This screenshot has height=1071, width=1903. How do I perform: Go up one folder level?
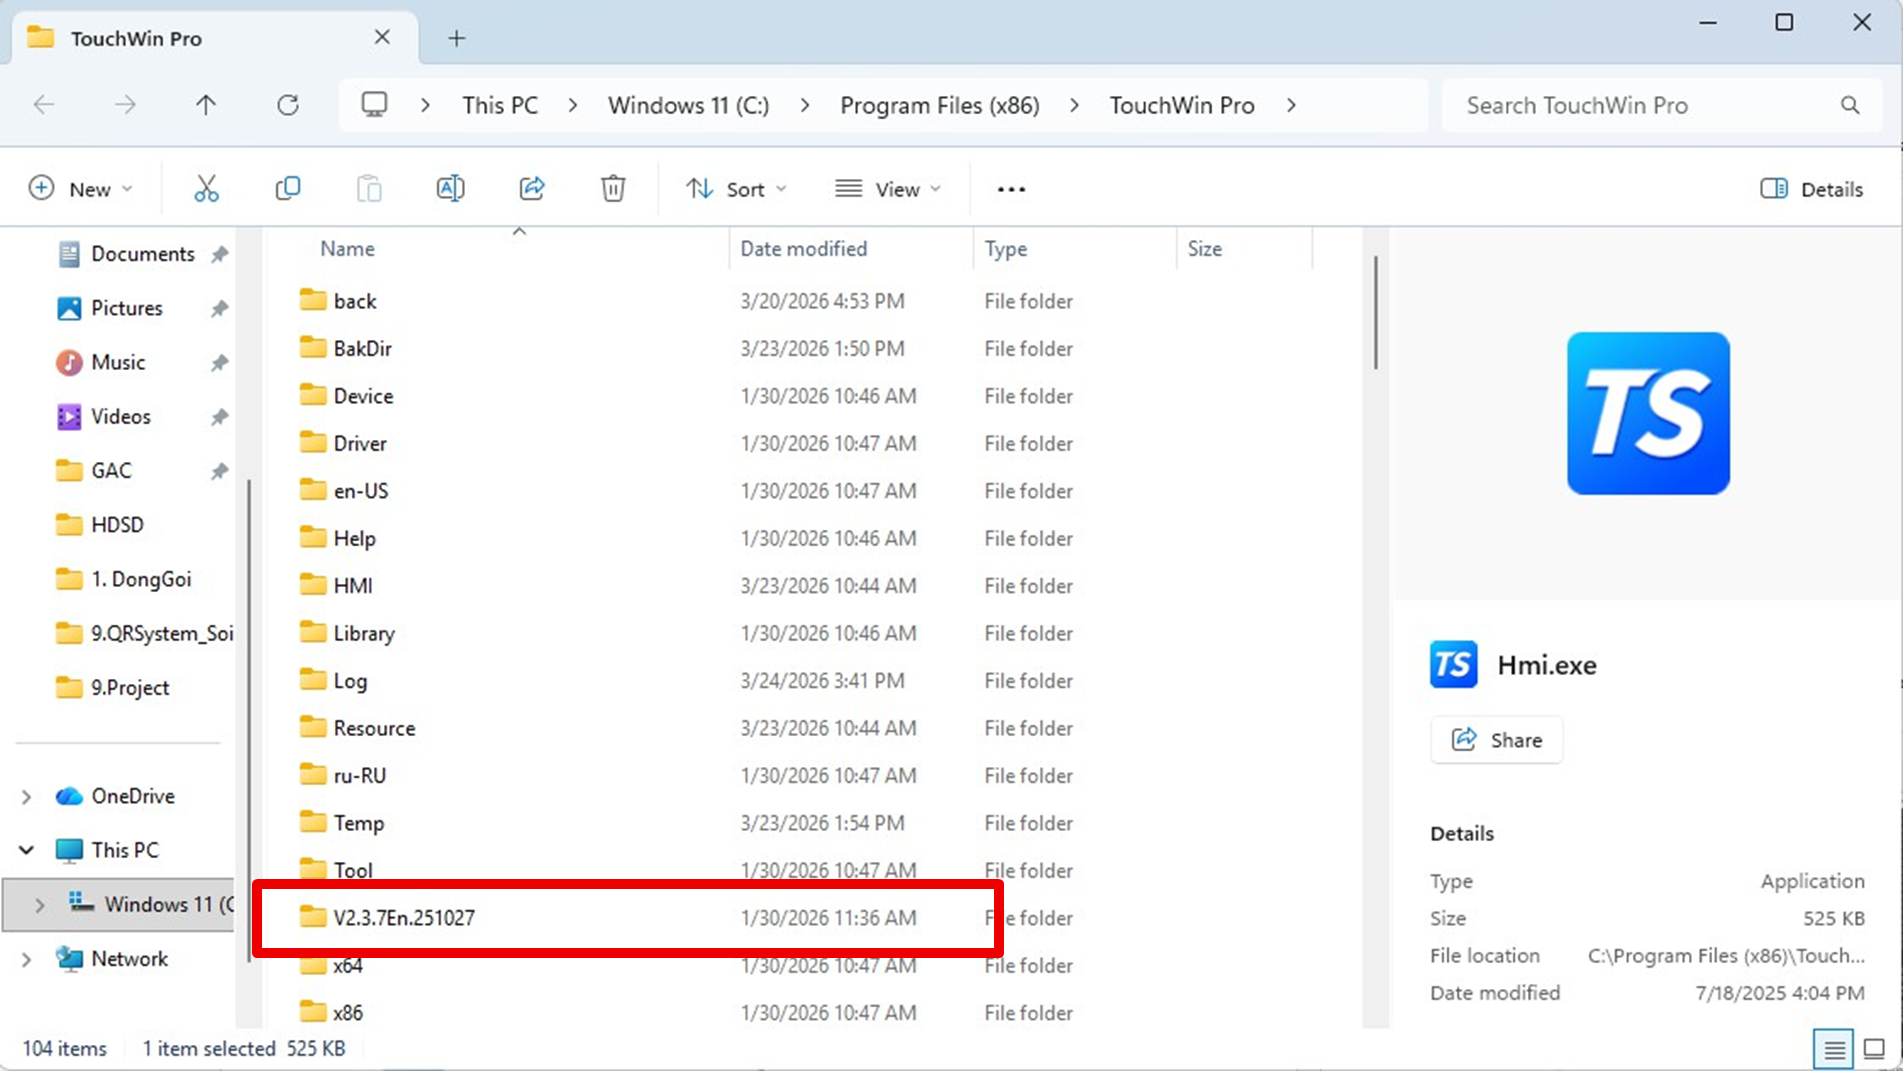[206, 105]
